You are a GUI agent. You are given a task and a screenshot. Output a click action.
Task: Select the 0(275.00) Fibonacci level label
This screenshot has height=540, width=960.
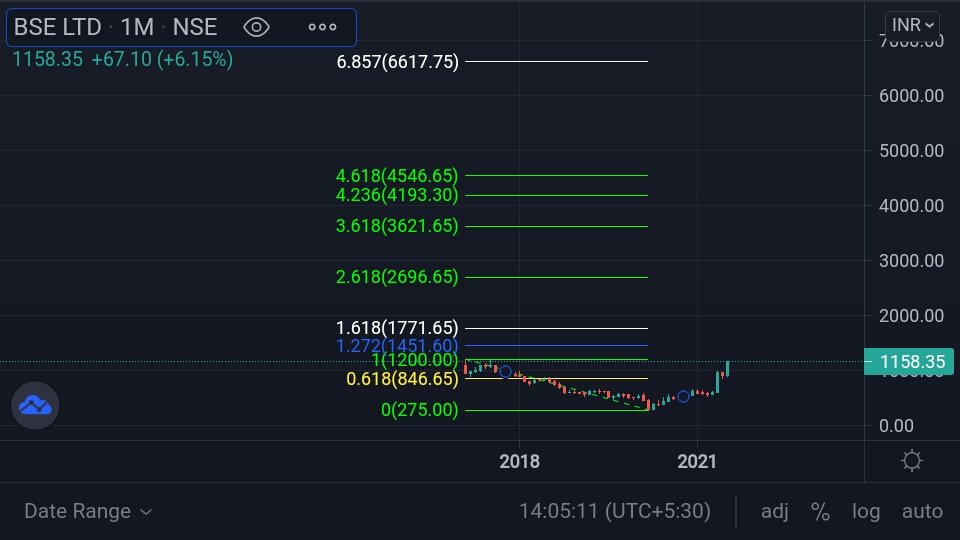pyautogui.click(x=419, y=410)
